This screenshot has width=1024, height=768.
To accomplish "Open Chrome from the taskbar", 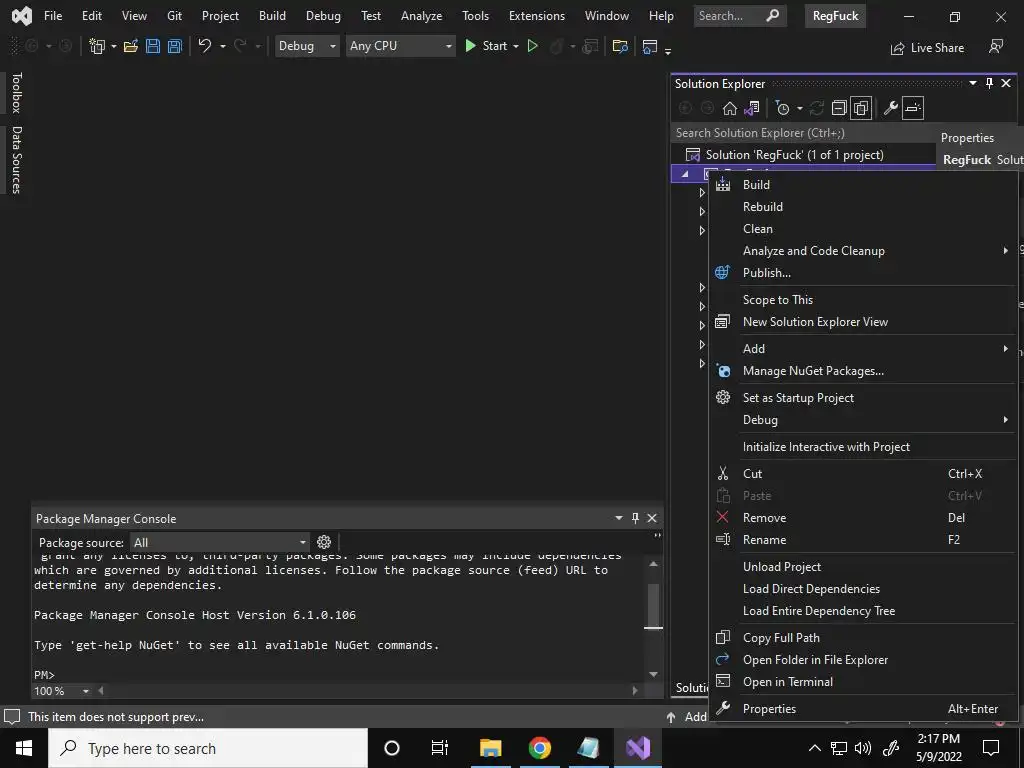I will pyautogui.click(x=539, y=748).
